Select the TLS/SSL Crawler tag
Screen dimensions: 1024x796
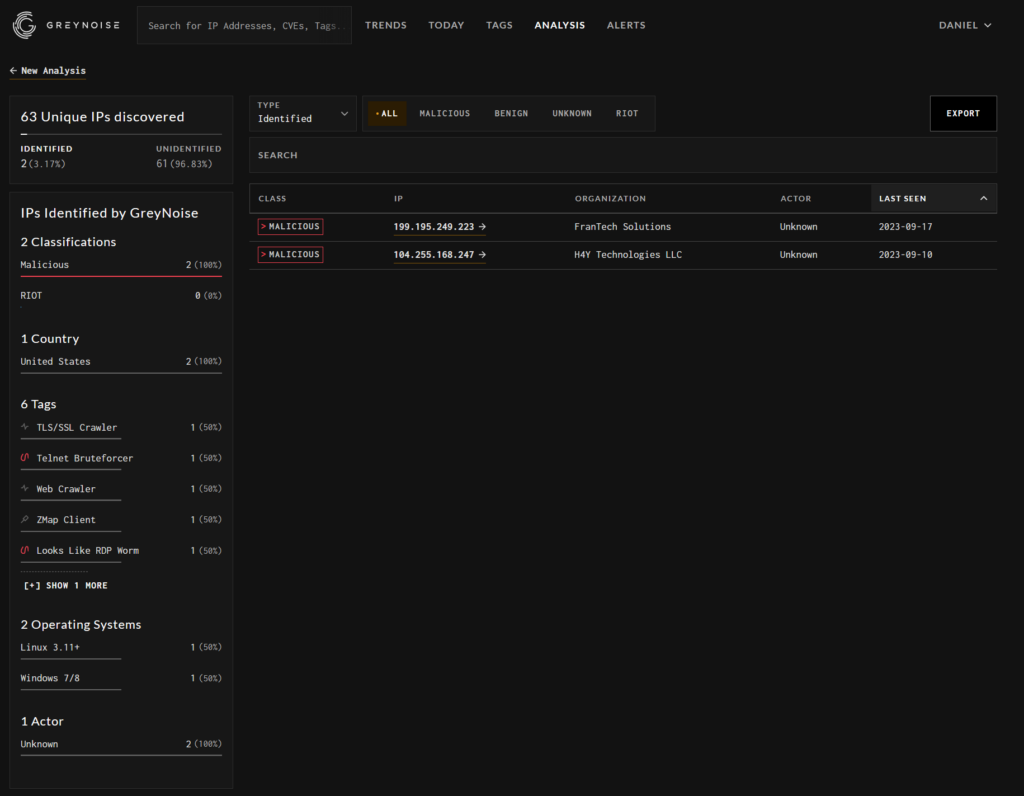click(x=121, y=428)
